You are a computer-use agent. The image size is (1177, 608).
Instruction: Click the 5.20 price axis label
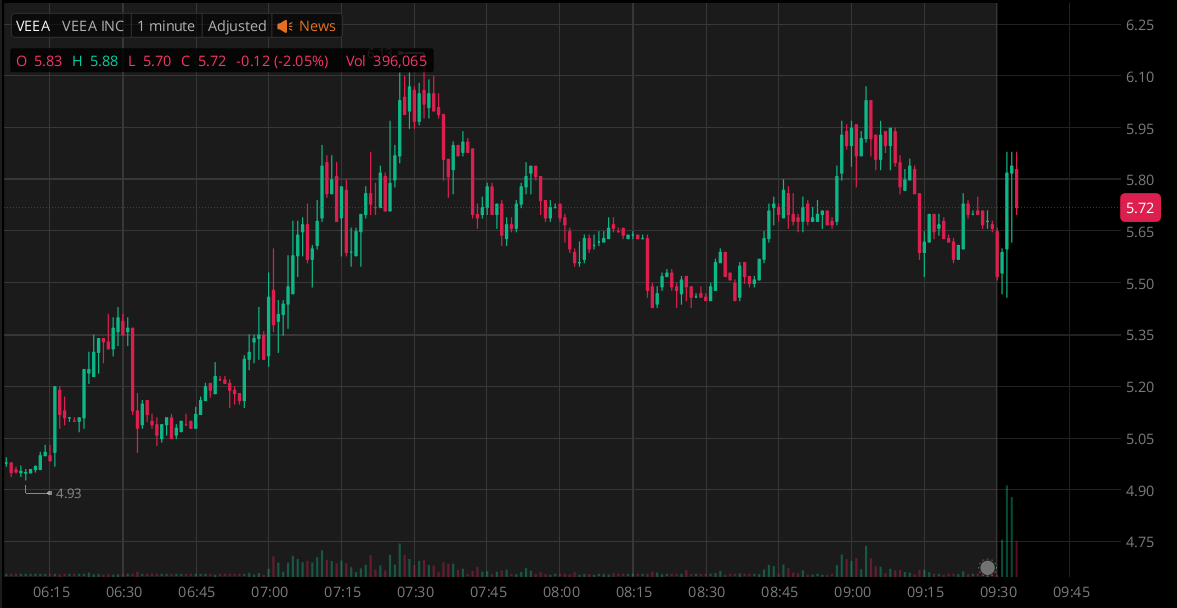[1139, 387]
